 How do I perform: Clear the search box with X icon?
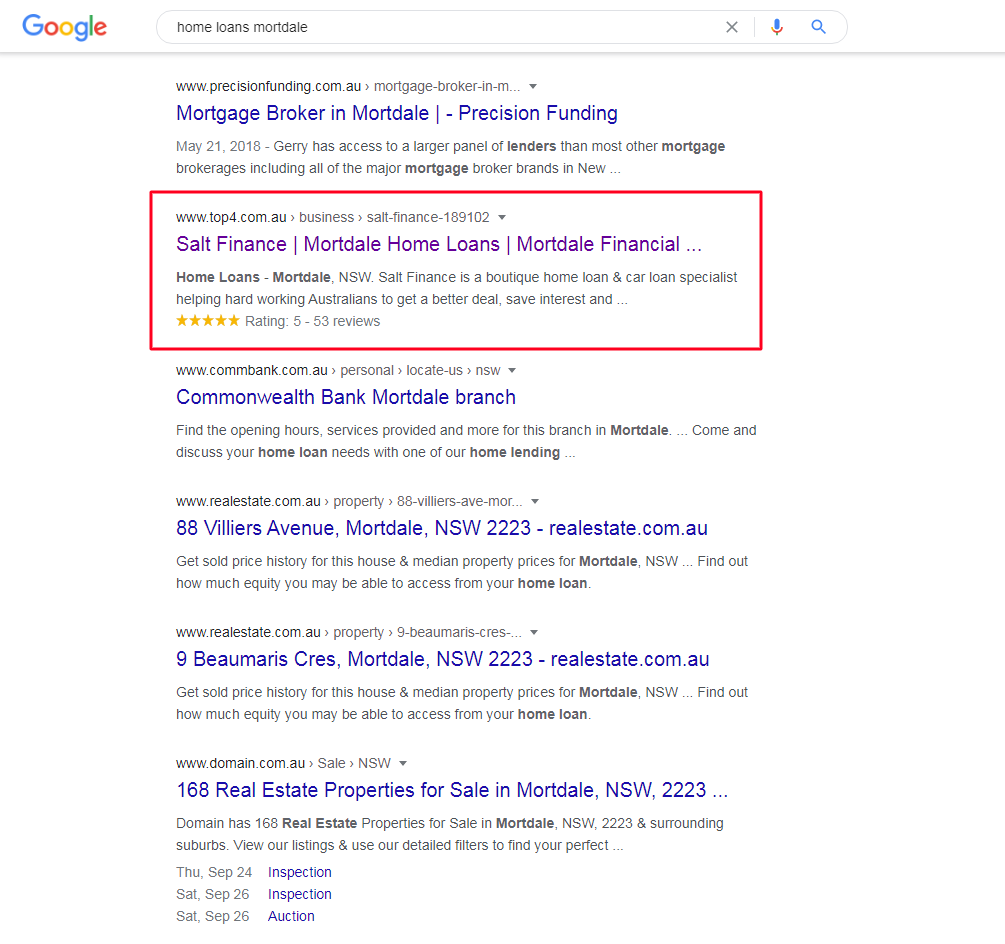click(x=732, y=27)
